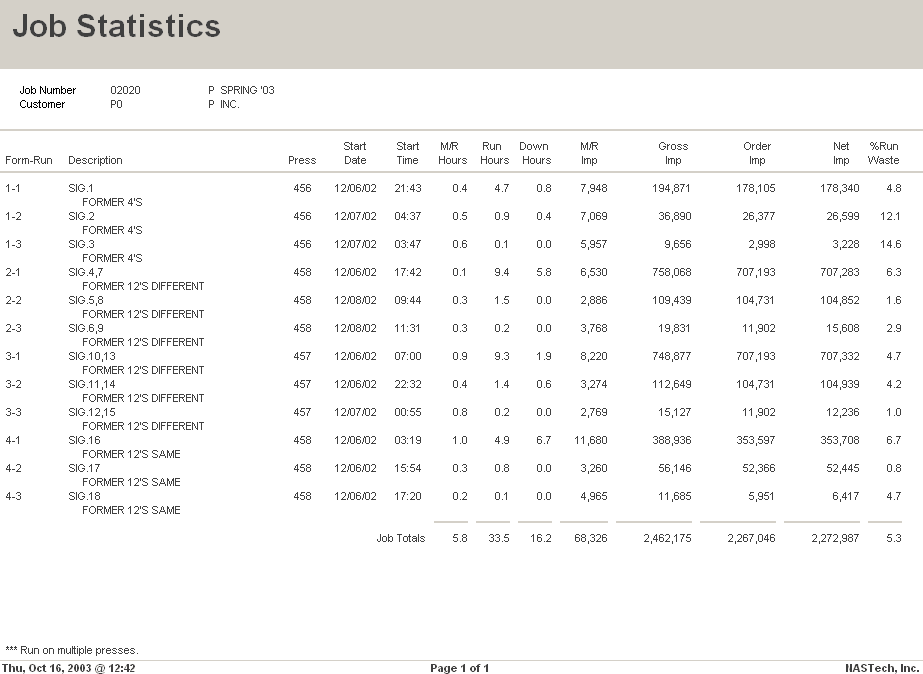Select form-run 4-2 row label
Screen dimensions: 923x674
13,469
